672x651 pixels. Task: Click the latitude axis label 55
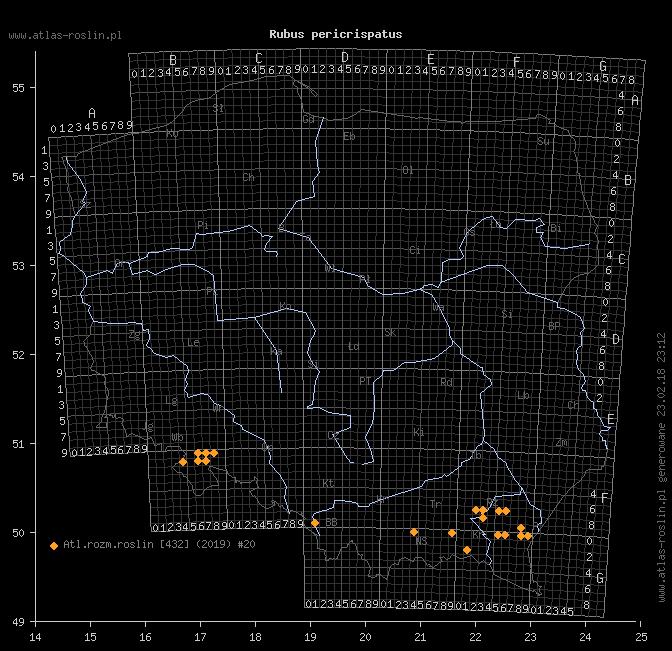click(18, 88)
